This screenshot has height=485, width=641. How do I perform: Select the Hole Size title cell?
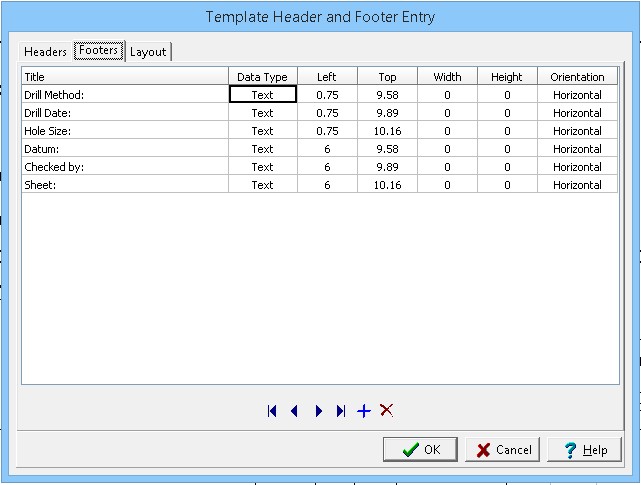click(124, 131)
